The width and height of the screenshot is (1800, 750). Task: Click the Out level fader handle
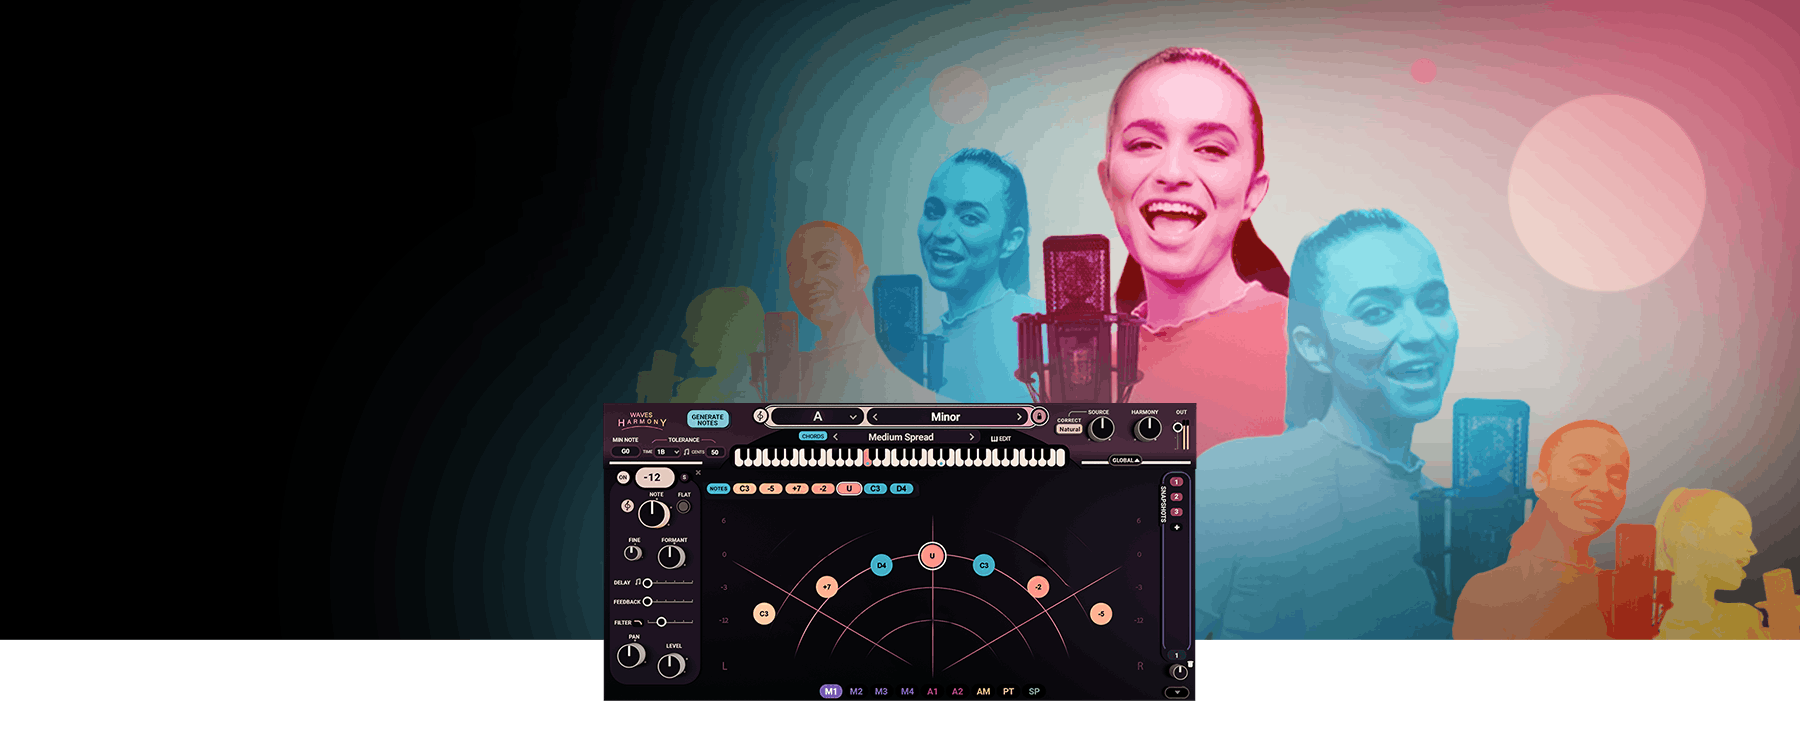coord(1178,427)
